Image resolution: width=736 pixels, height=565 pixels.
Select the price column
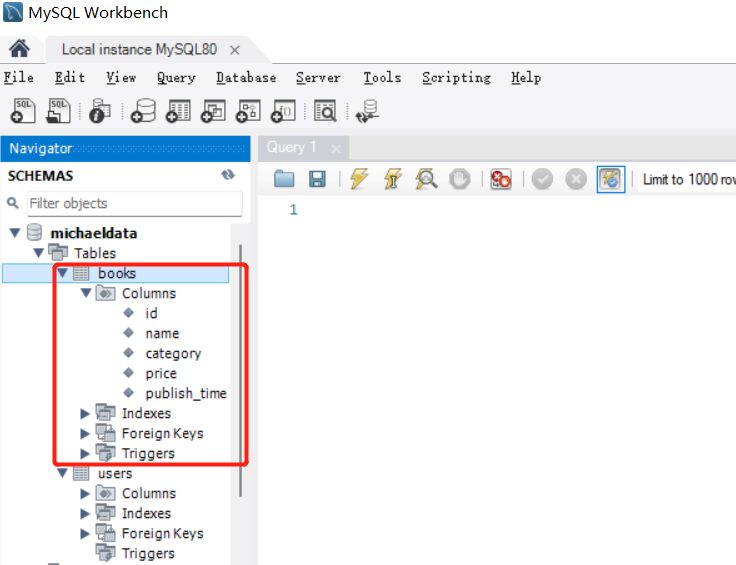pos(161,374)
